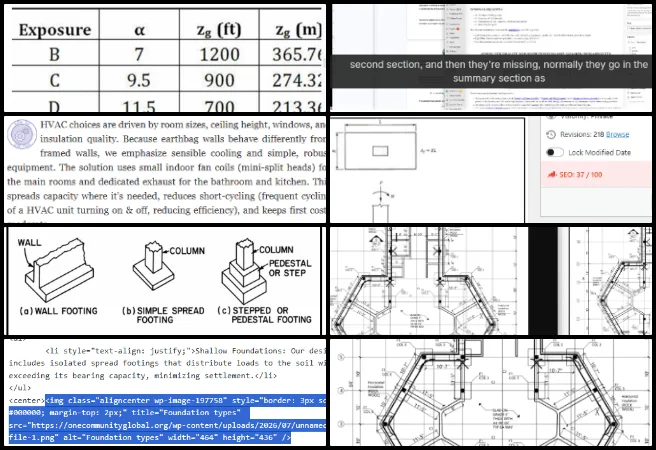
Task: Click the red SEO score chart icon
Action: tap(552, 174)
